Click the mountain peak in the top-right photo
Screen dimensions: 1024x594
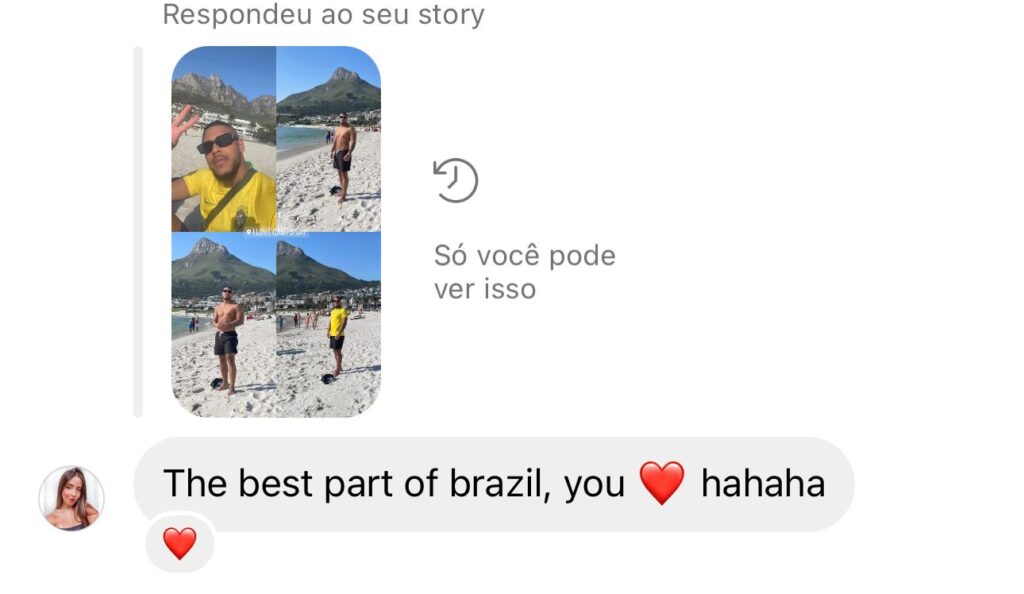[344, 74]
